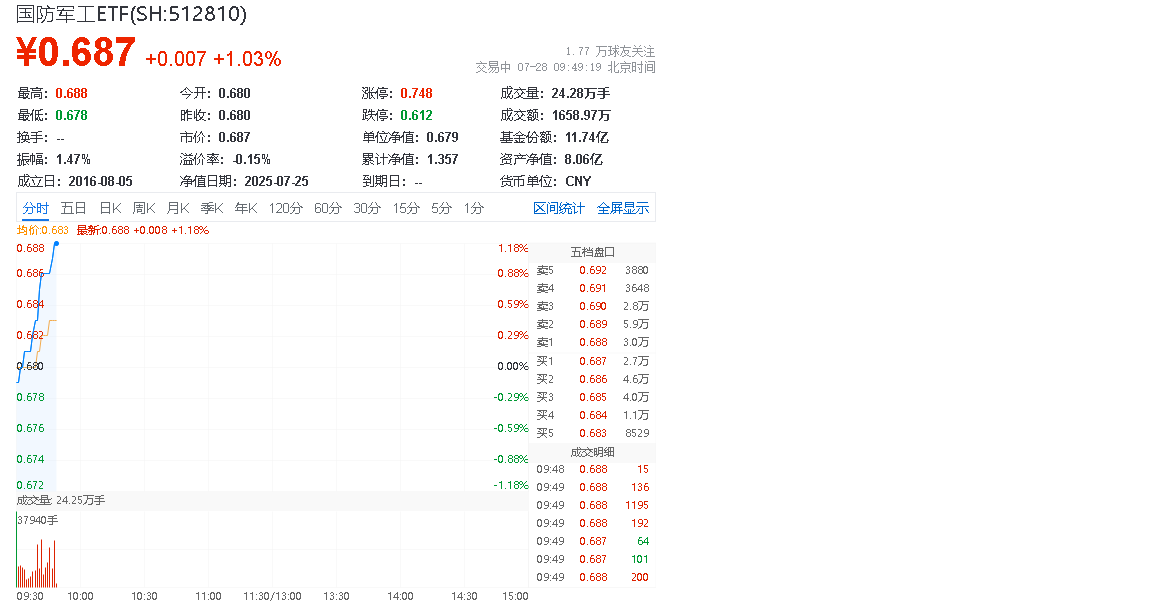Click the 单位净值 value 0.679
Screen dimensions: 1166x615
pos(442,137)
